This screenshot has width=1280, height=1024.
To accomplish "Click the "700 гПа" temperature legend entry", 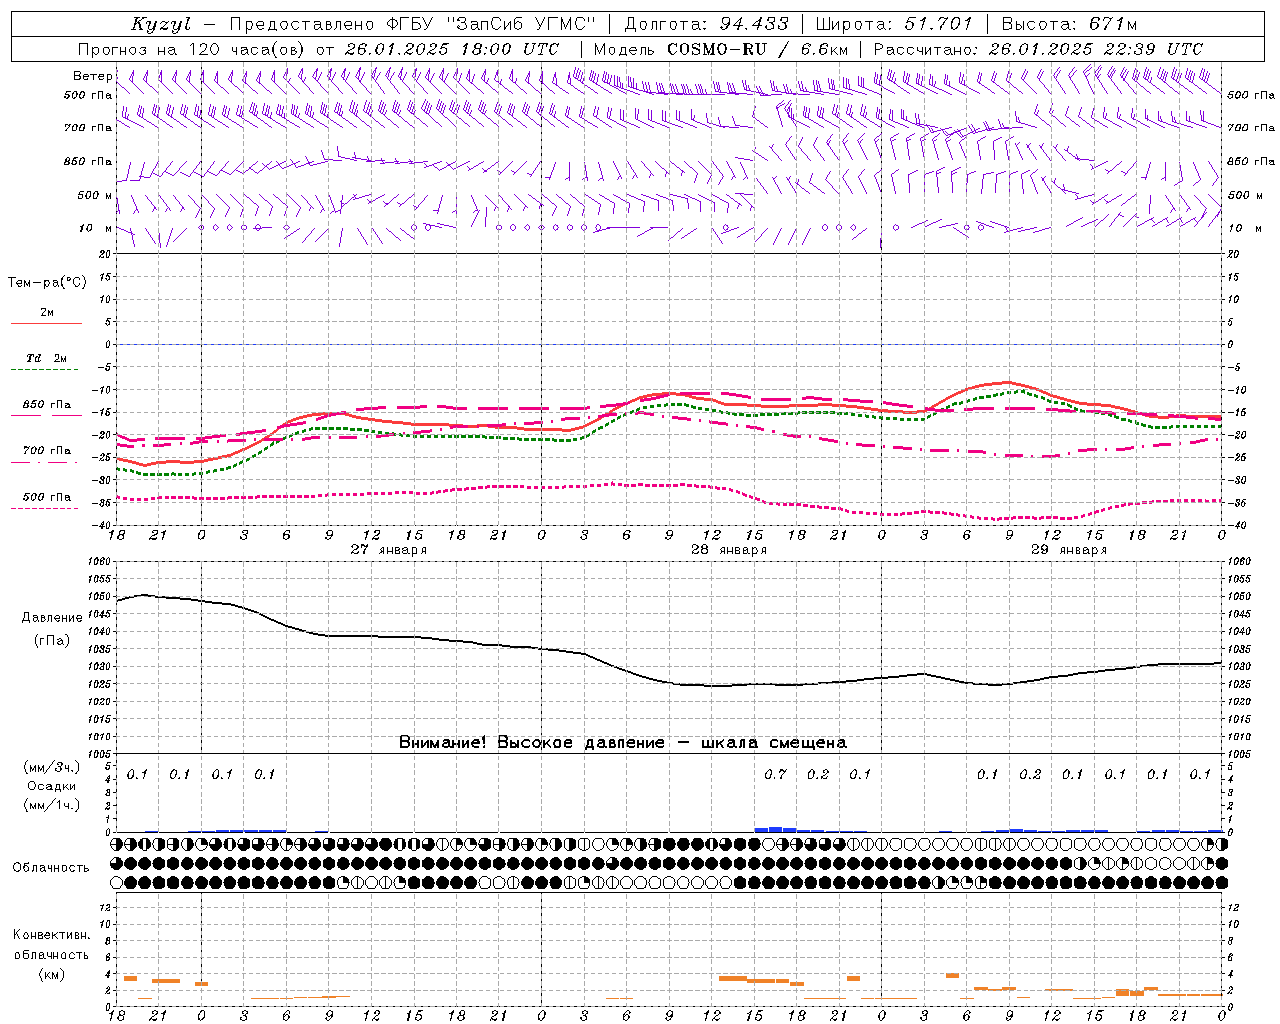I will tap(46, 451).
